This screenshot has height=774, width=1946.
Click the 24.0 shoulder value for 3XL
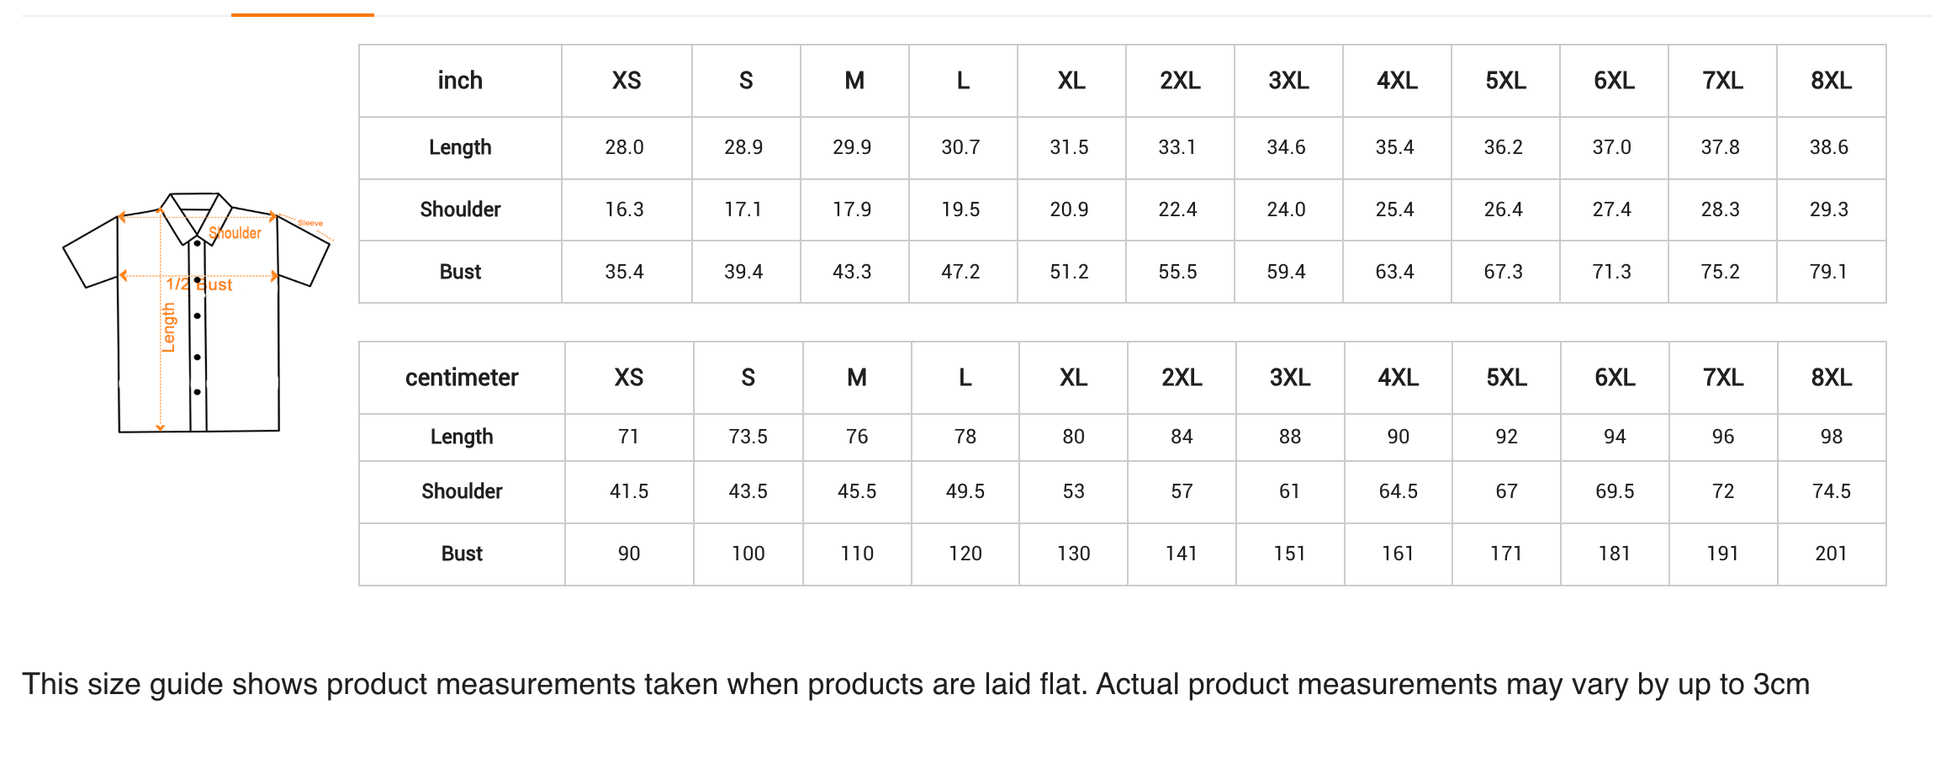coord(1286,210)
